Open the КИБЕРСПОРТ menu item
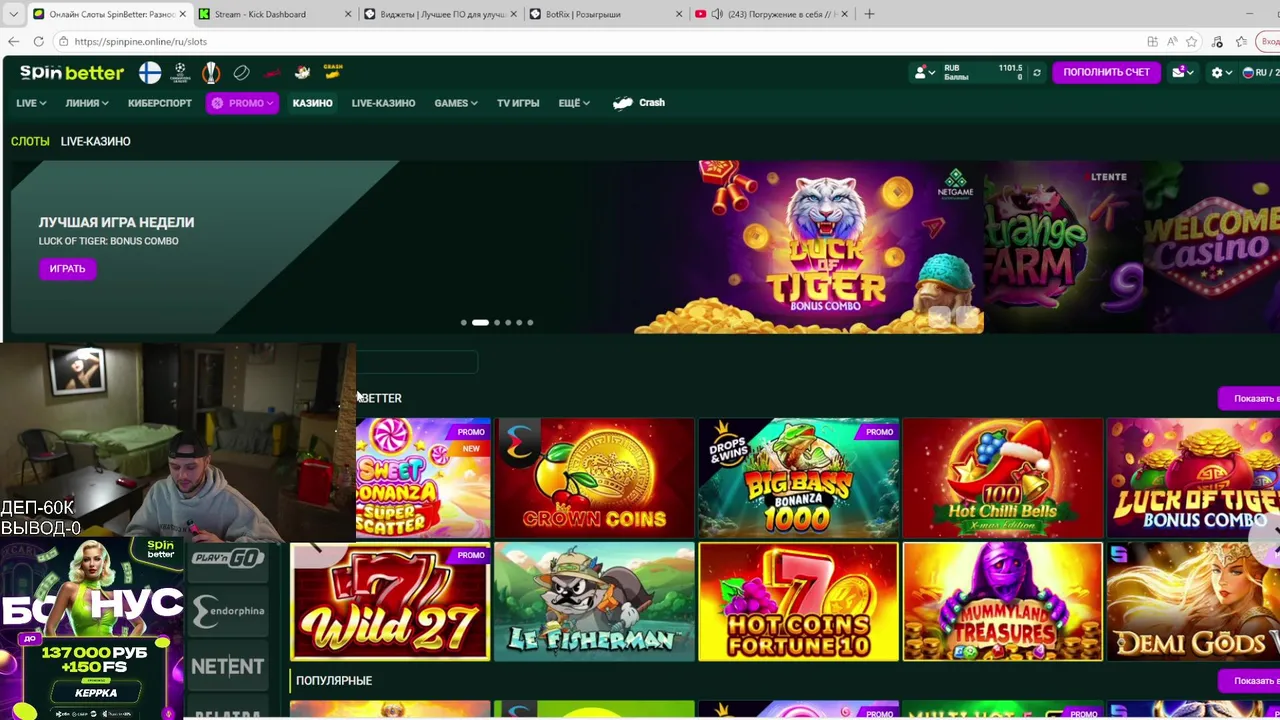 point(160,103)
